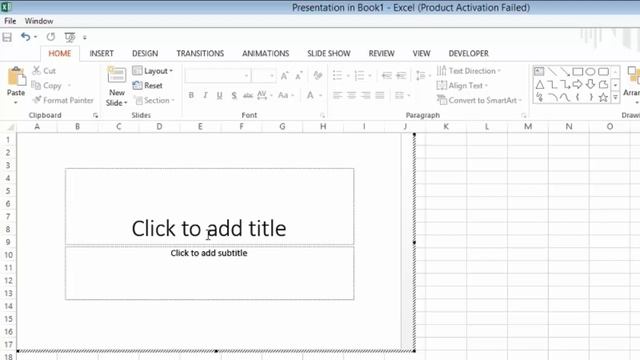
Task: Decrease font size with the smaller A icon
Action: [299, 76]
